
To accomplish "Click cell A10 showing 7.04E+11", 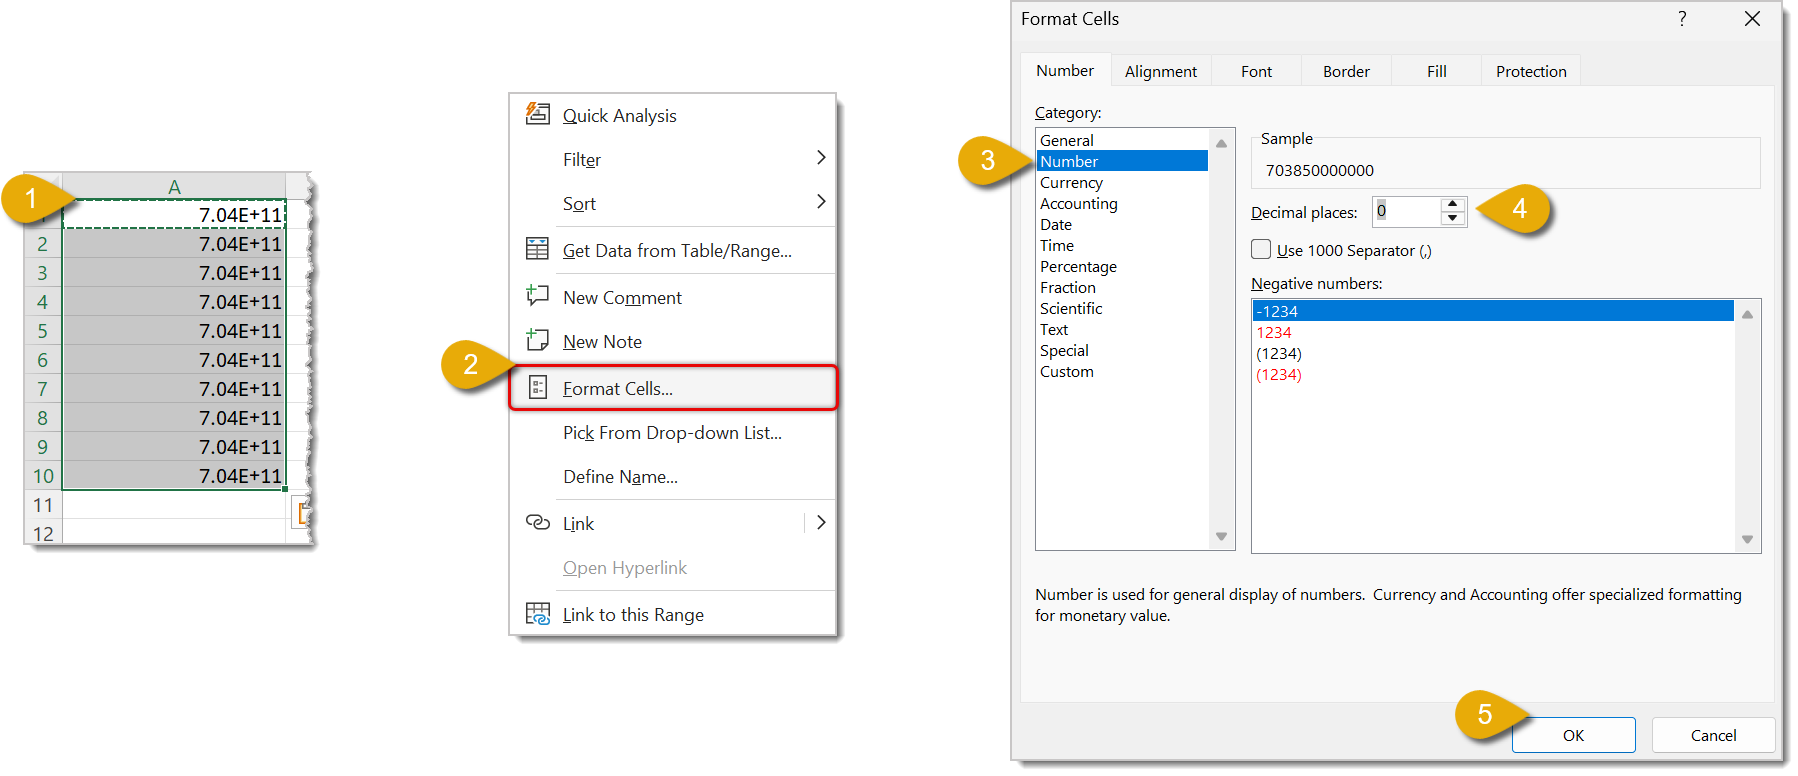I will click(x=174, y=475).
